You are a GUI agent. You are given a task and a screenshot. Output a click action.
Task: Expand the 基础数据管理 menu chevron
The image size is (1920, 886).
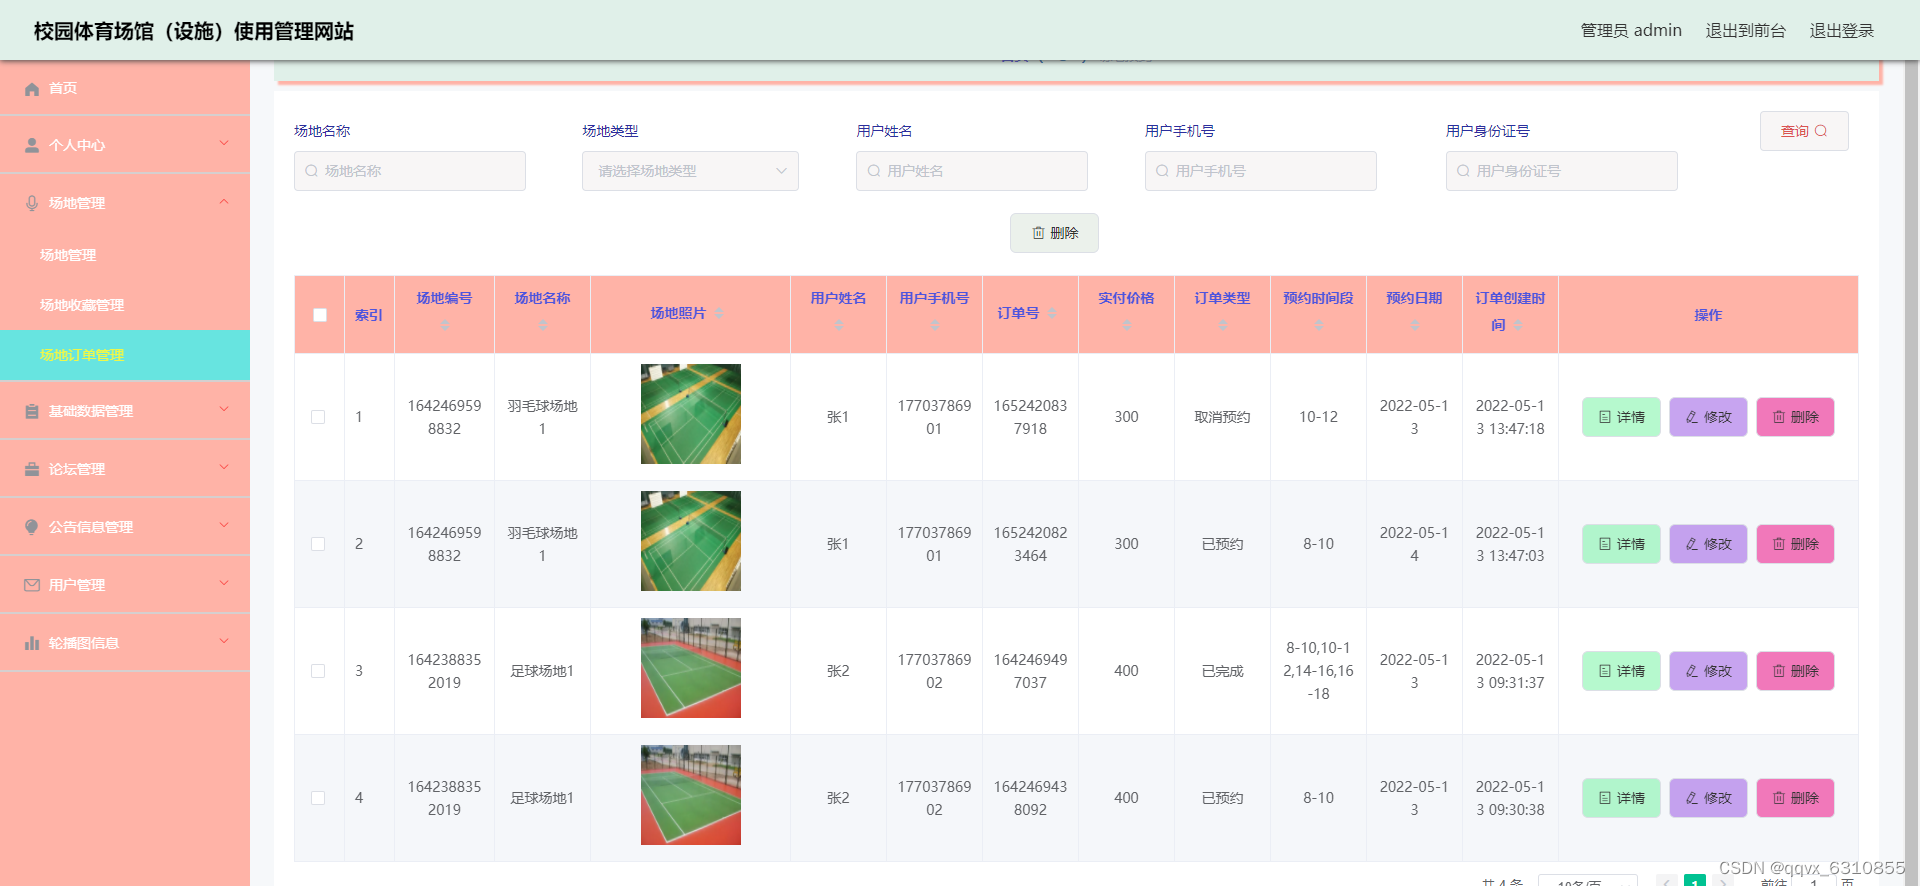(x=224, y=409)
